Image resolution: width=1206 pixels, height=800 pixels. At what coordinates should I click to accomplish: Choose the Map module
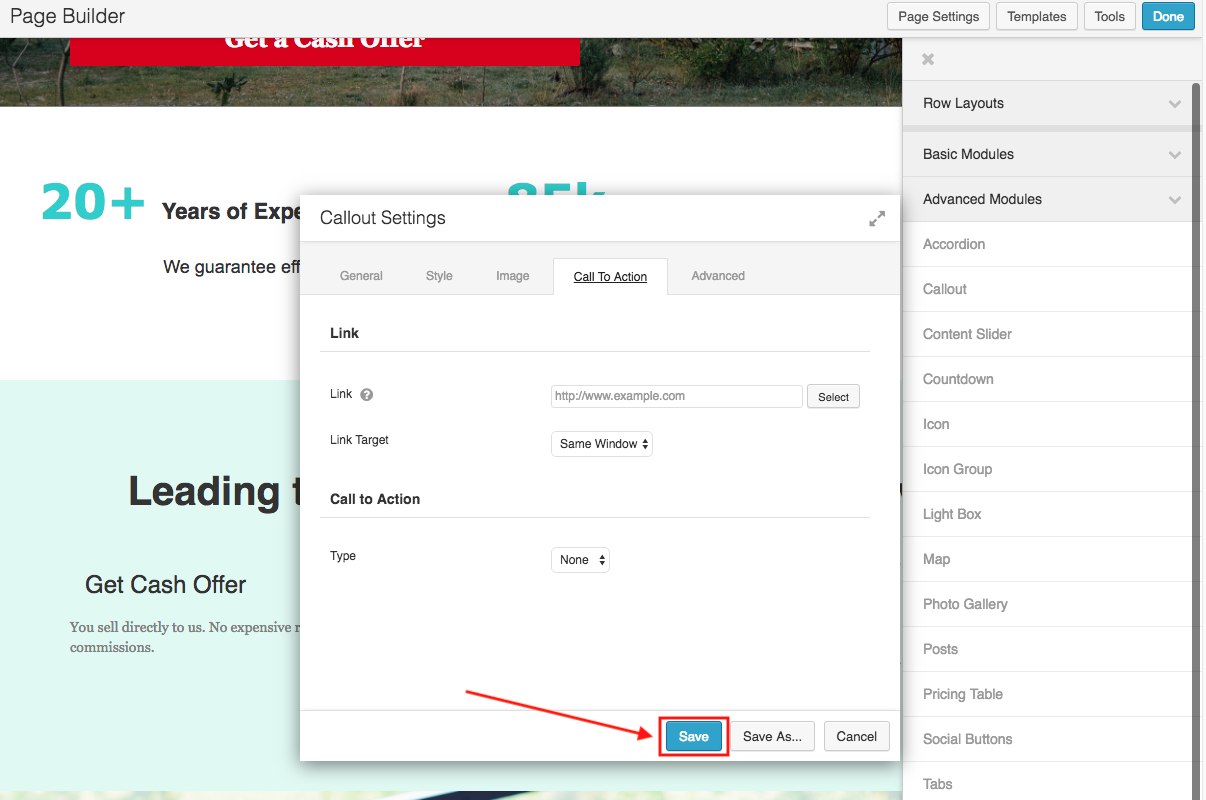pos(1047,559)
